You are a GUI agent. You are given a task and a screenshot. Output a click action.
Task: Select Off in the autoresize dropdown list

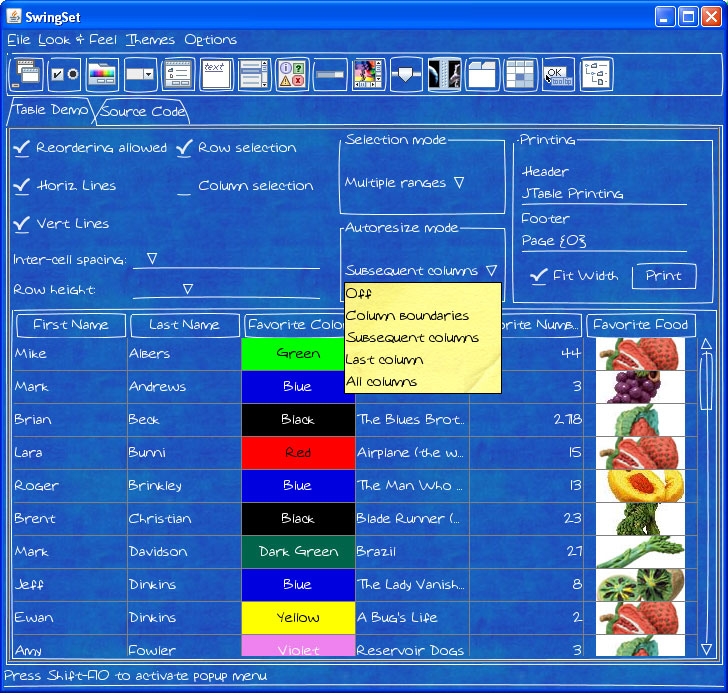coord(358,294)
